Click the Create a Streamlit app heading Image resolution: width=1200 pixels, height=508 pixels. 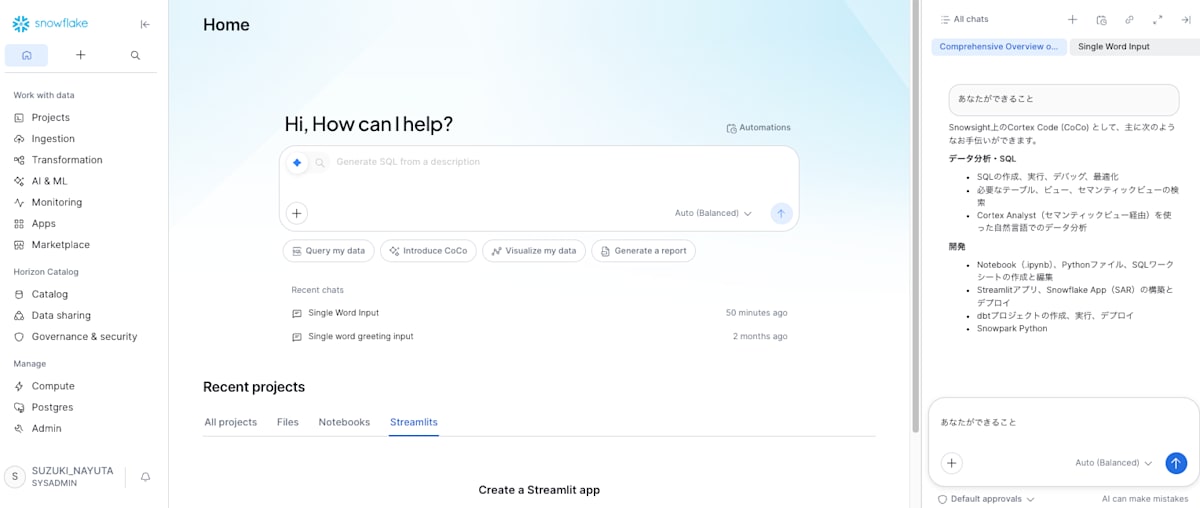pos(539,490)
